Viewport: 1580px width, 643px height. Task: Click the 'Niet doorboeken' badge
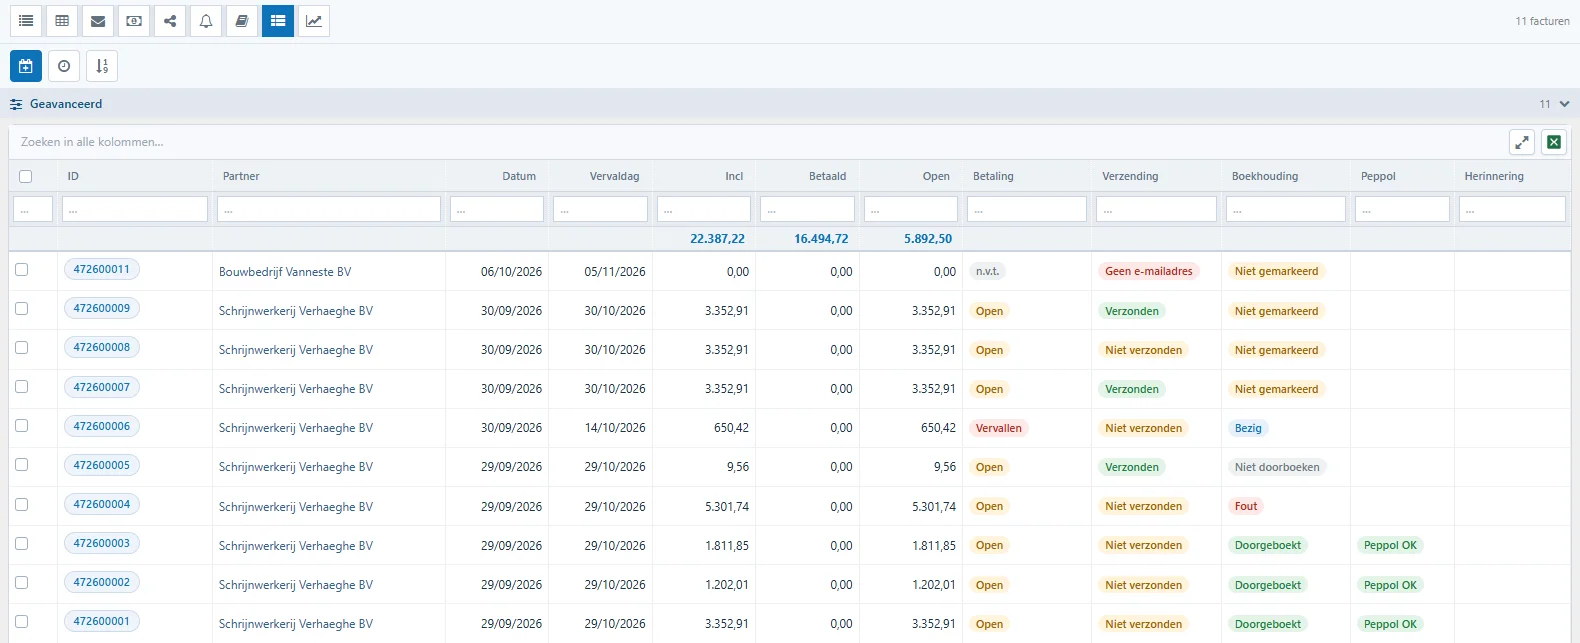(1277, 467)
